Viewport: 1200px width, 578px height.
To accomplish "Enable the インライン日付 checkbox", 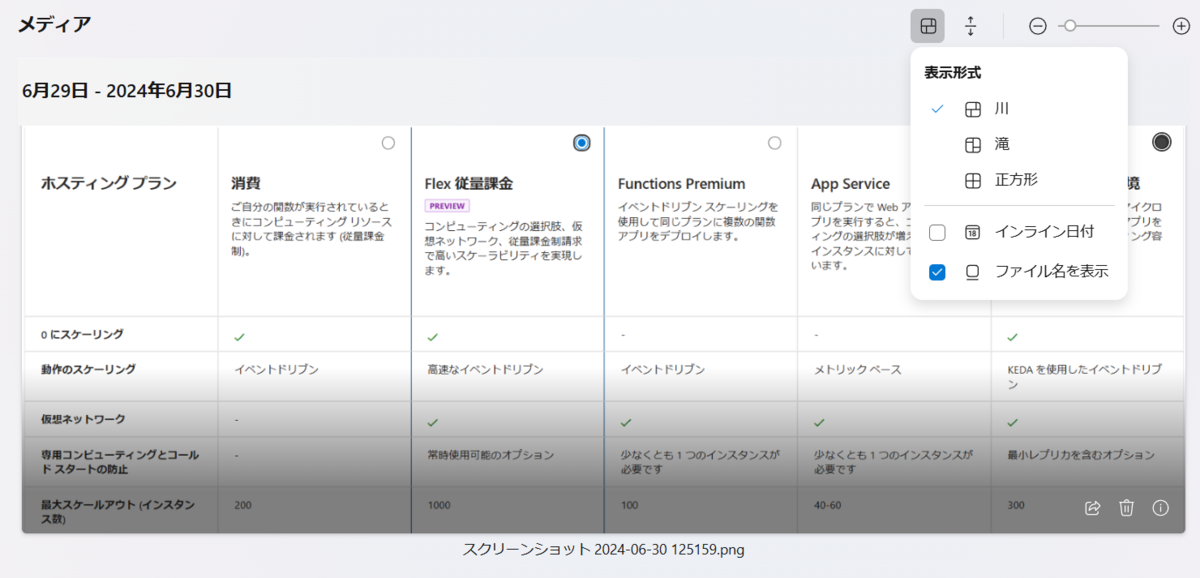I will tap(937, 232).
